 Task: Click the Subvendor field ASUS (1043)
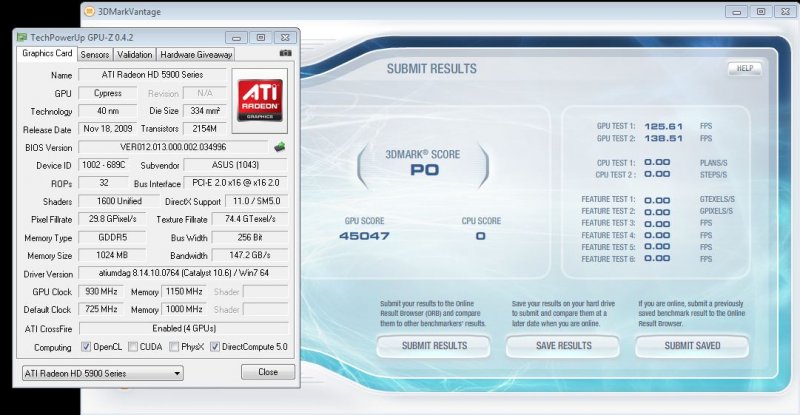235,165
